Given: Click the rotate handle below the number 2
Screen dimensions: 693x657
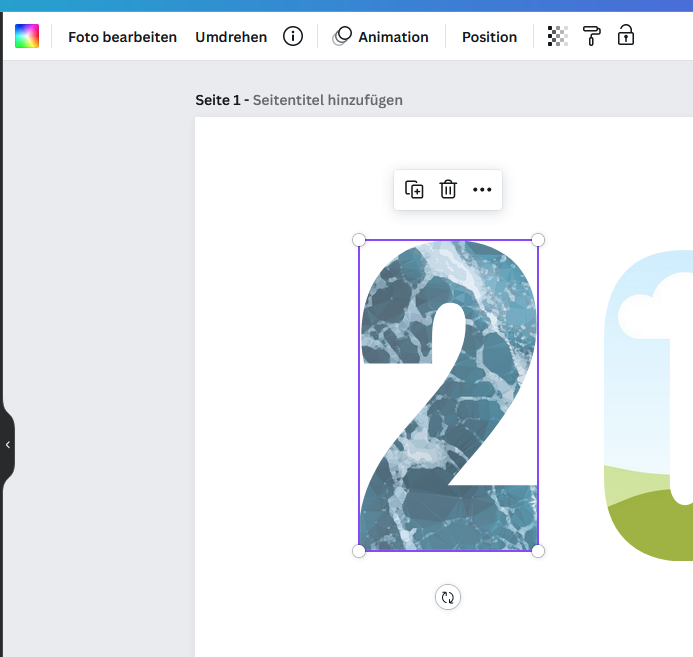Looking at the screenshot, I should (448, 598).
